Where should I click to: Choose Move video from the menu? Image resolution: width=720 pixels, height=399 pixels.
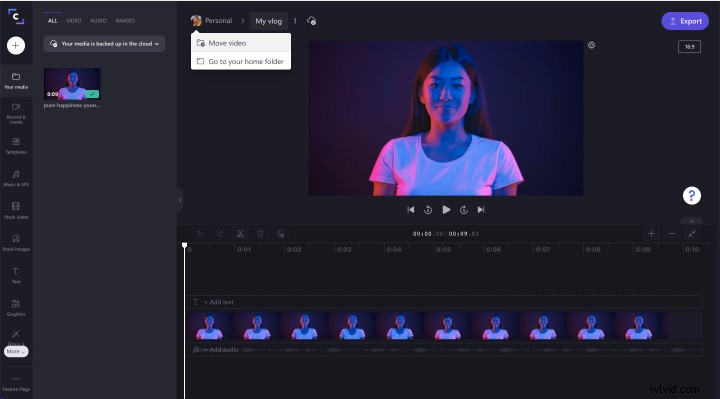click(x=241, y=43)
